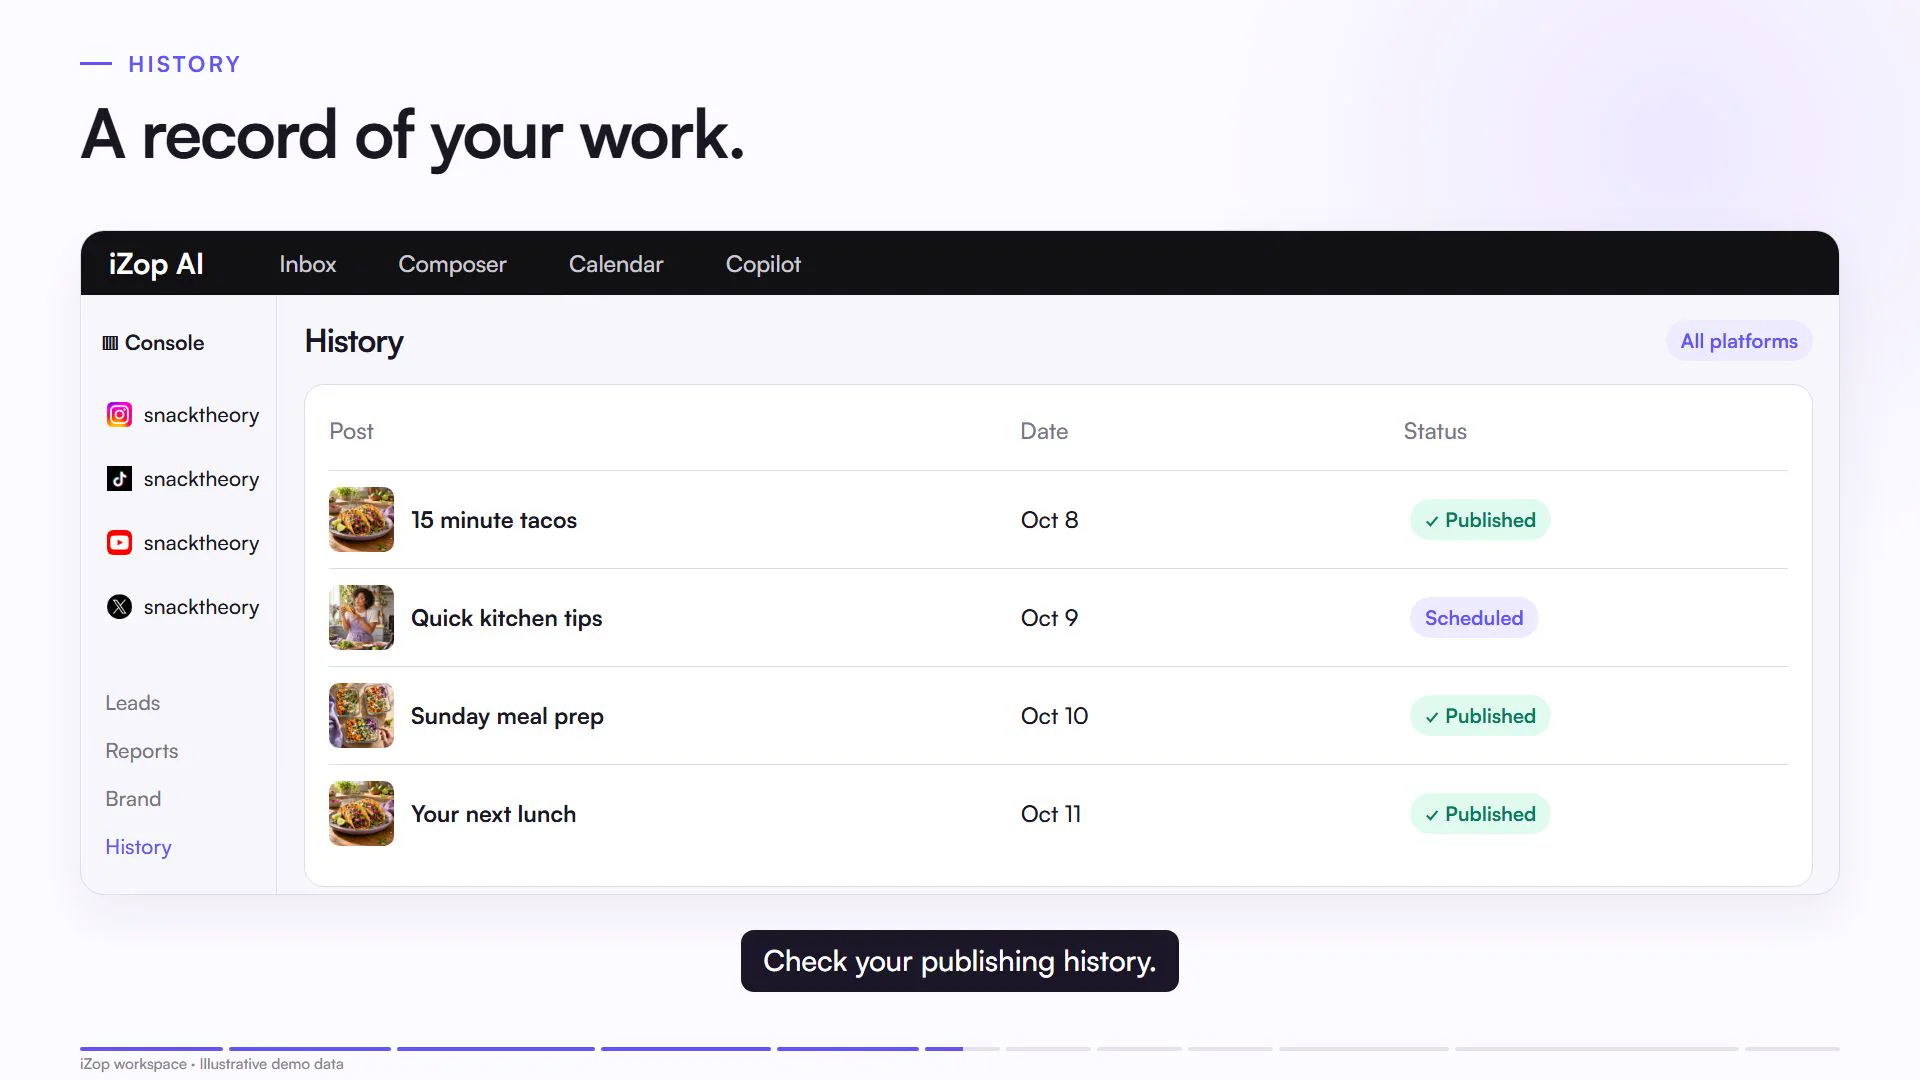Click the Instagram icon for snacktheory
This screenshot has width=1920, height=1080.
119,415
